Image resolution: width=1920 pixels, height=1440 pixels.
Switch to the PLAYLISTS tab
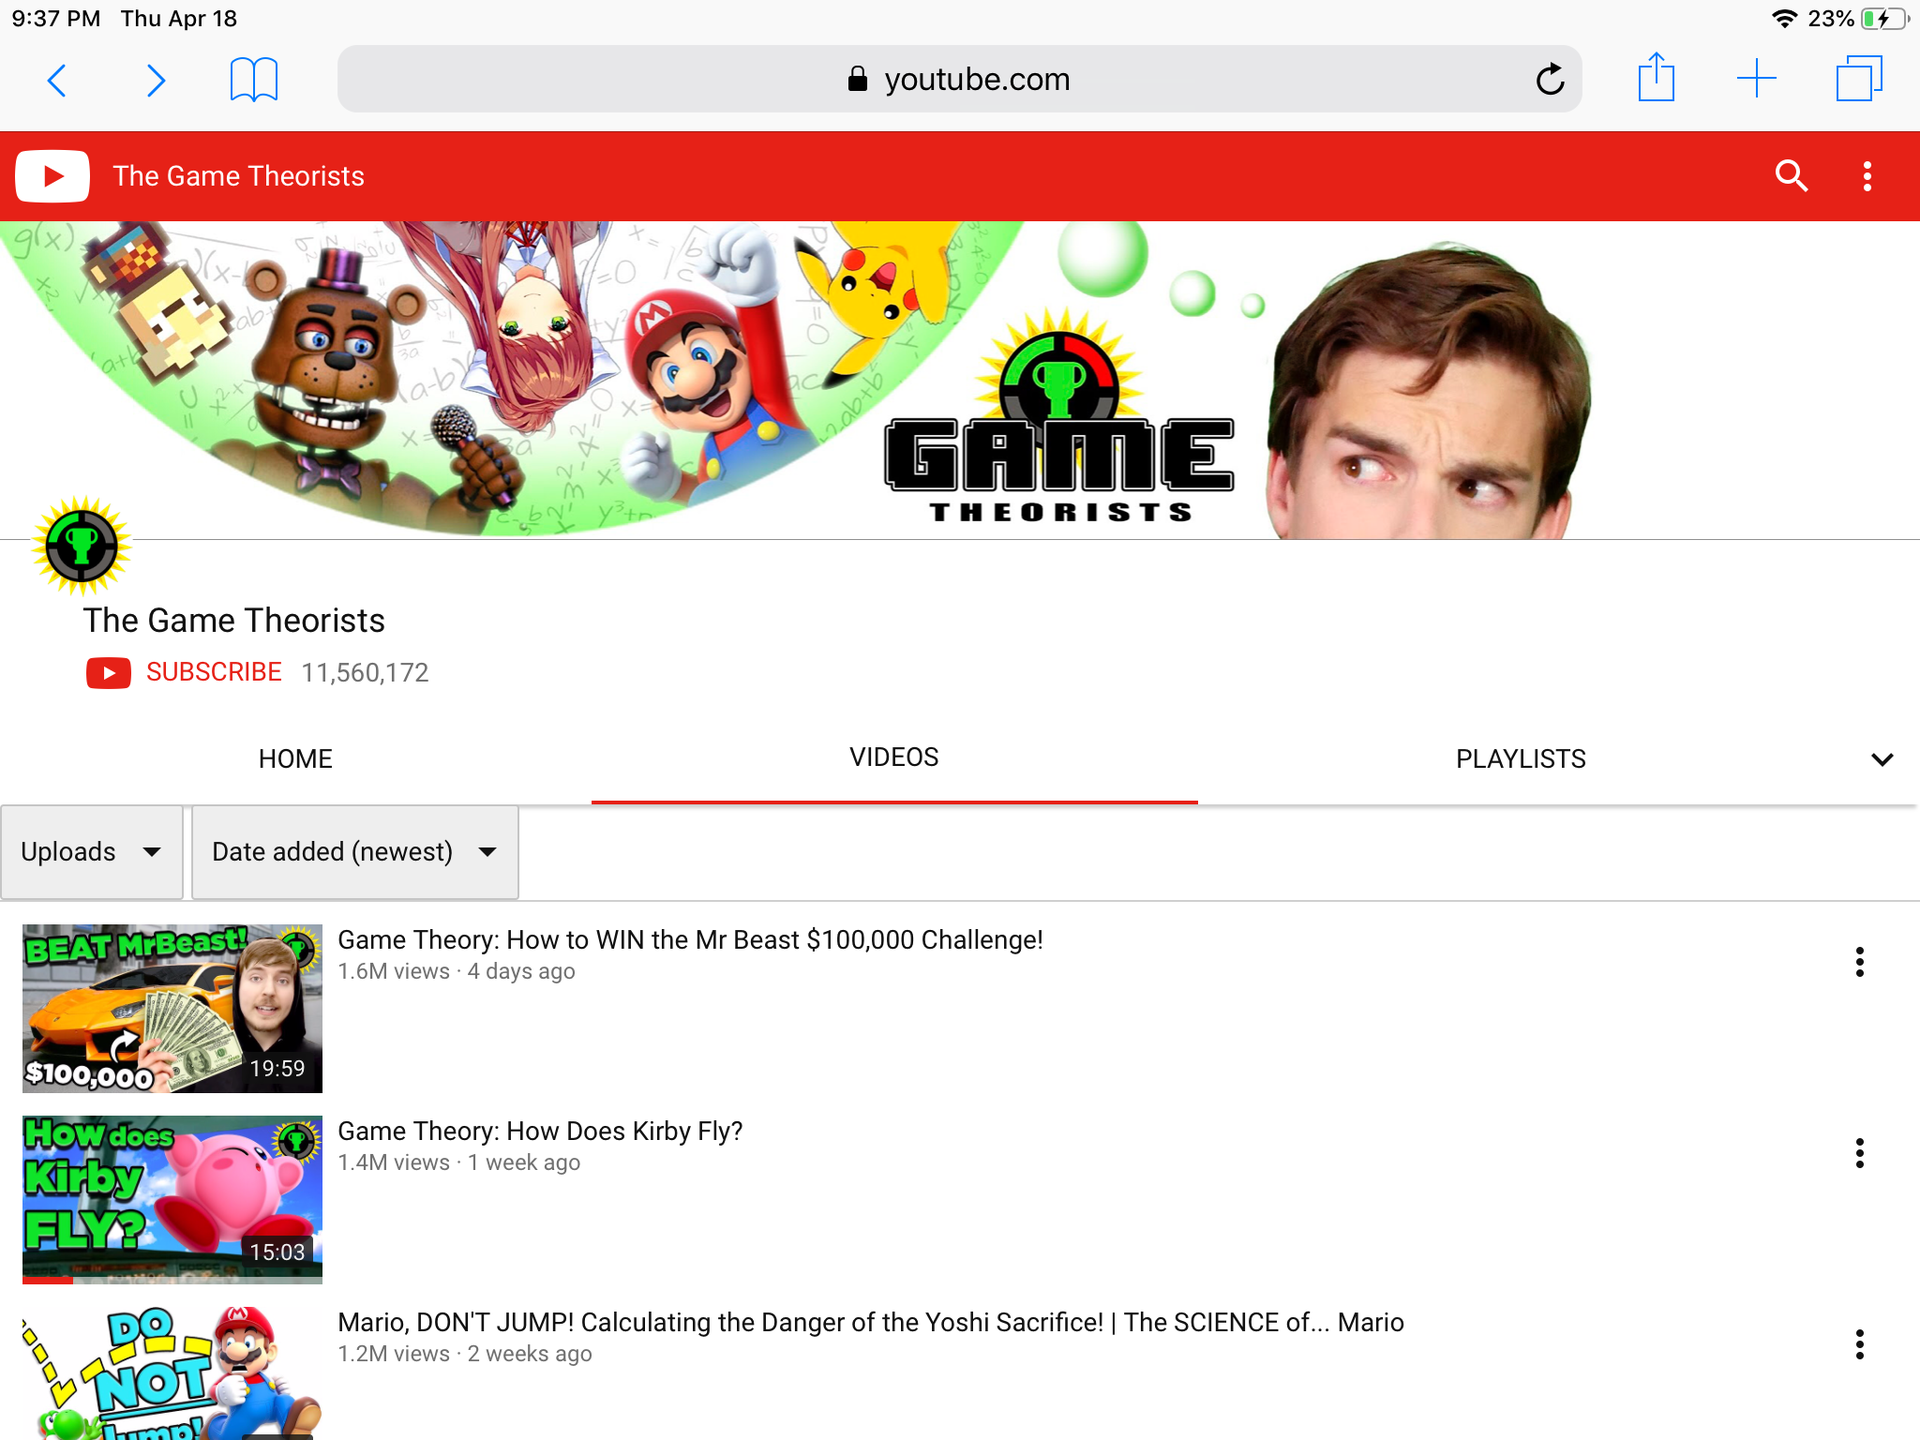(1520, 759)
